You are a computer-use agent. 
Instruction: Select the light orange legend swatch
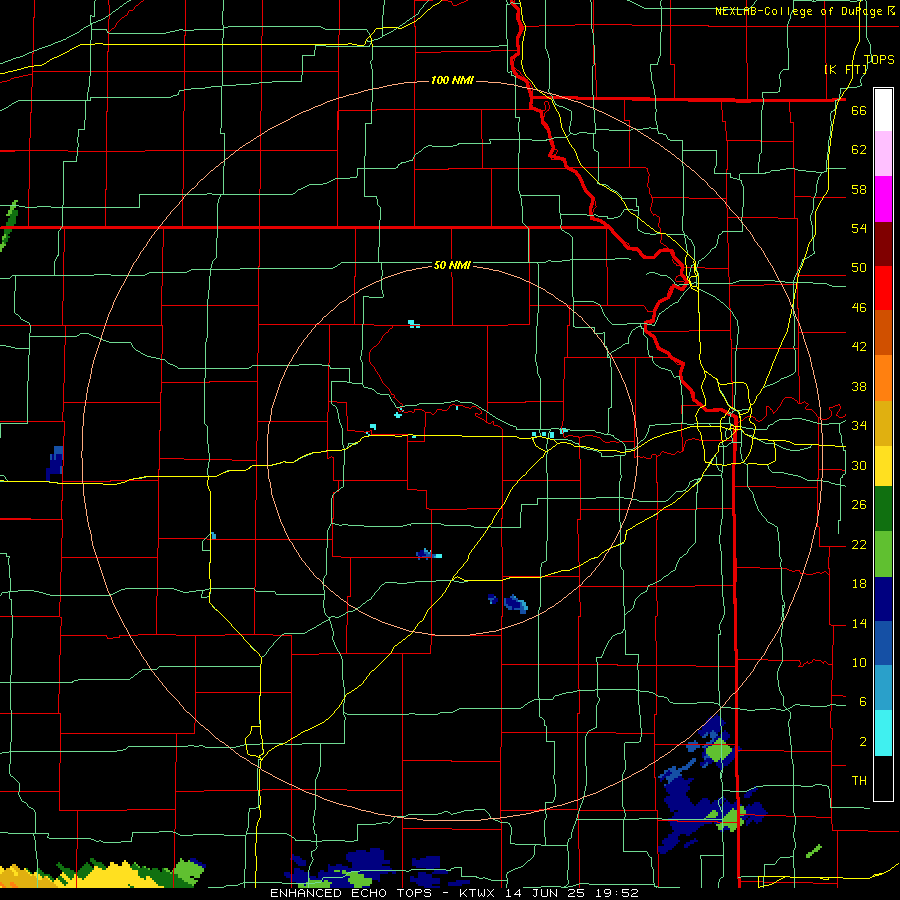883,378
